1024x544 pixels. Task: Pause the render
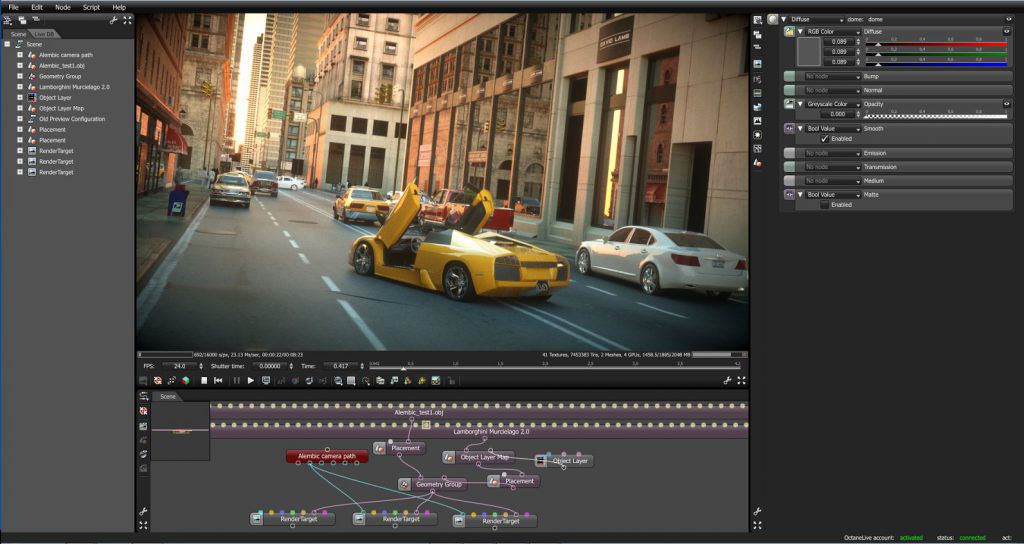pyautogui.click(x=236, y=380)
